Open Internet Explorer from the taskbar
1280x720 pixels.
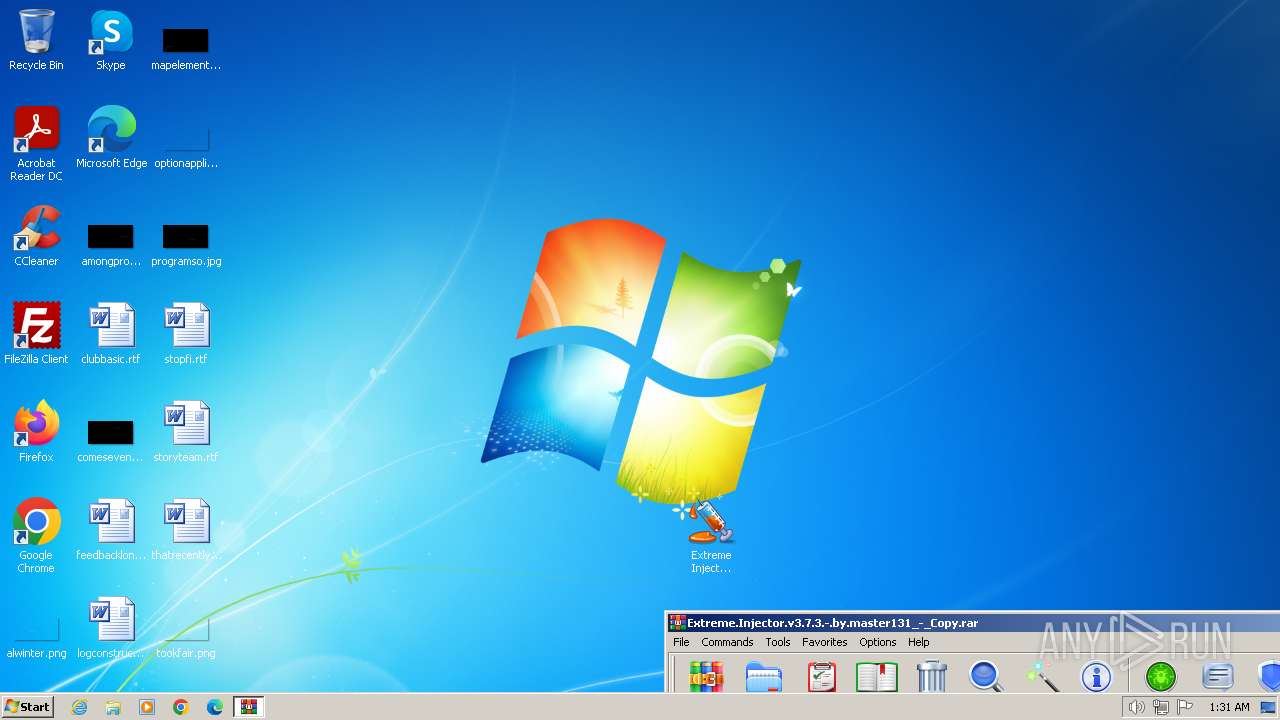click(x=80, y=707)
